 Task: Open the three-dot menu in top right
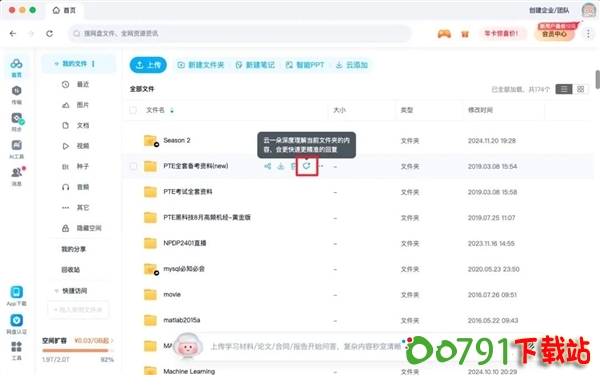coord(588,34)
